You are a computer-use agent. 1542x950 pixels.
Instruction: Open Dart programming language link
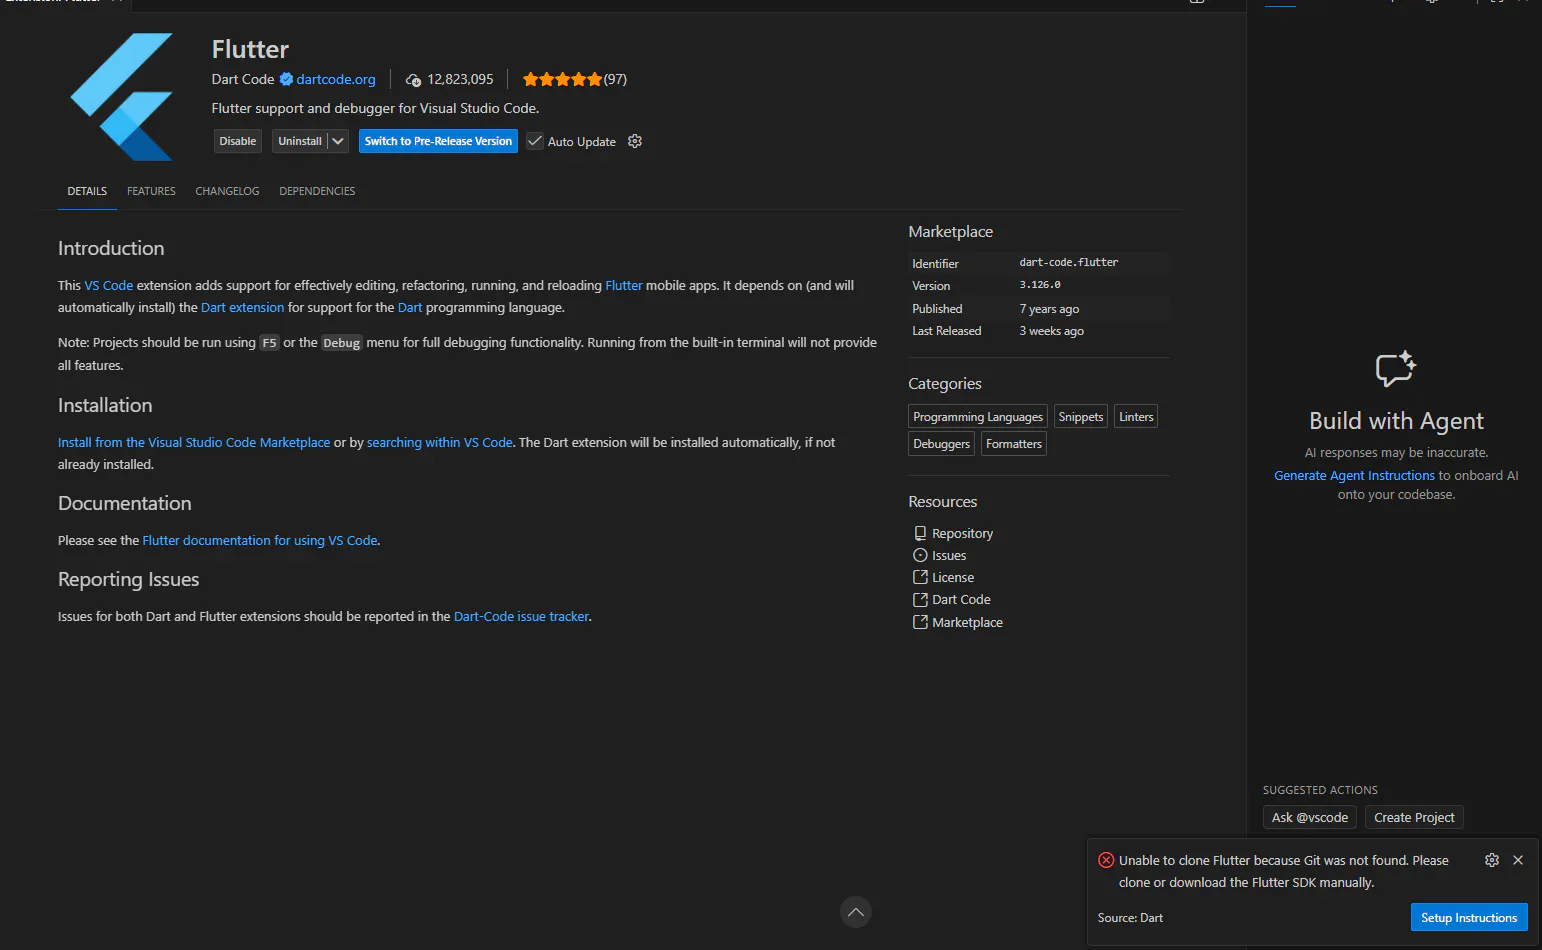coord(410,307)
